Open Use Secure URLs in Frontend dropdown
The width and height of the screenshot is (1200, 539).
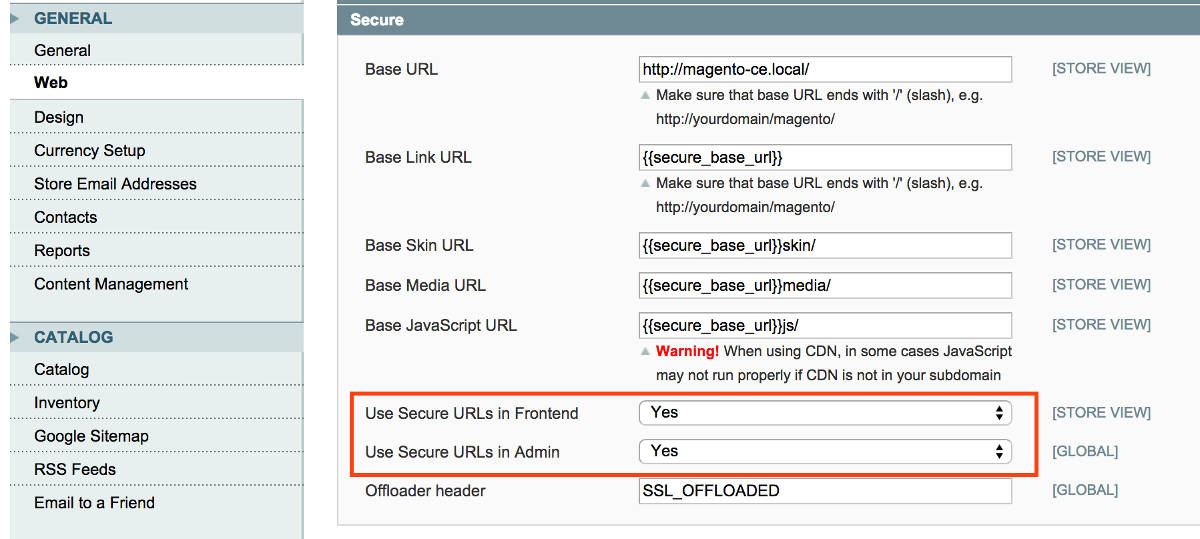click(825, 412)
